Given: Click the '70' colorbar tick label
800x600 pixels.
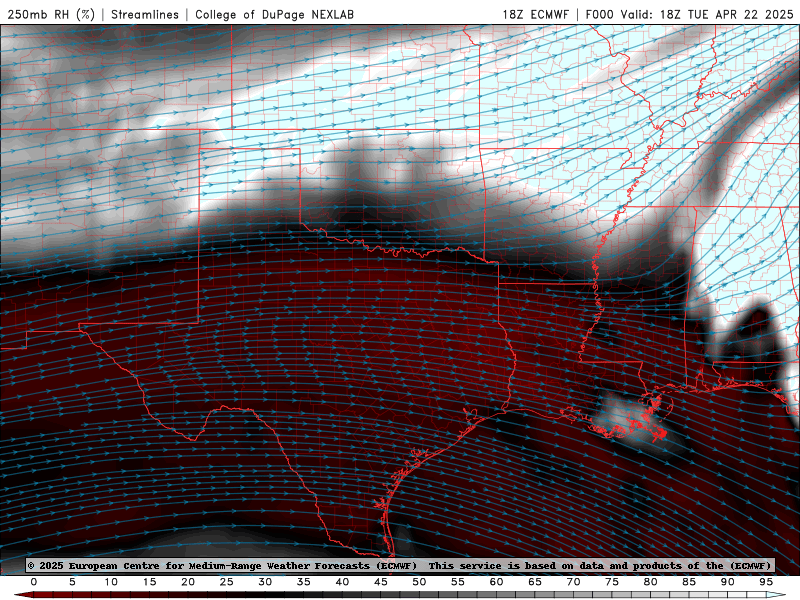Looking at the screenshot, I should click(573, 582).
